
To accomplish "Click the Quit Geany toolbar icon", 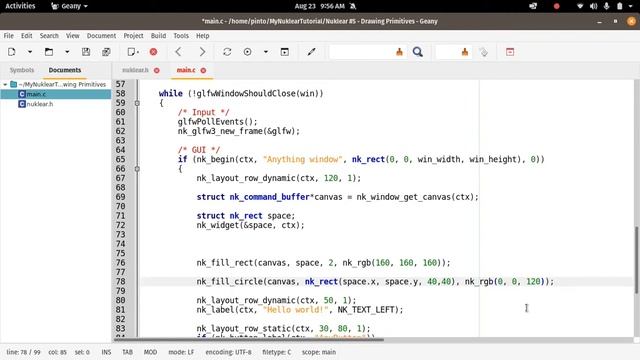I will click(510, 52).
